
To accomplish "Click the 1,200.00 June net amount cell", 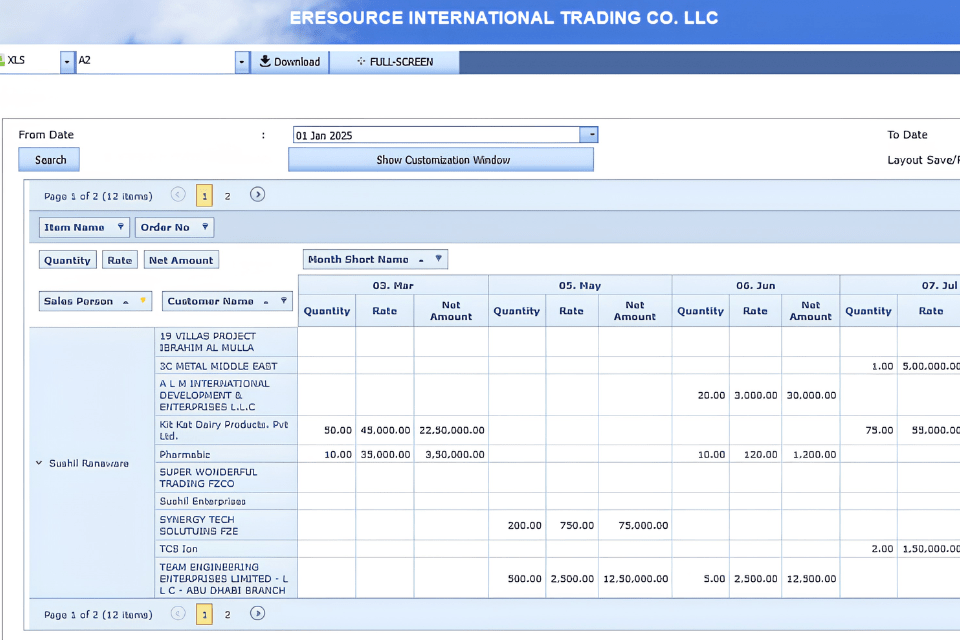I will [x=811, y=454].
